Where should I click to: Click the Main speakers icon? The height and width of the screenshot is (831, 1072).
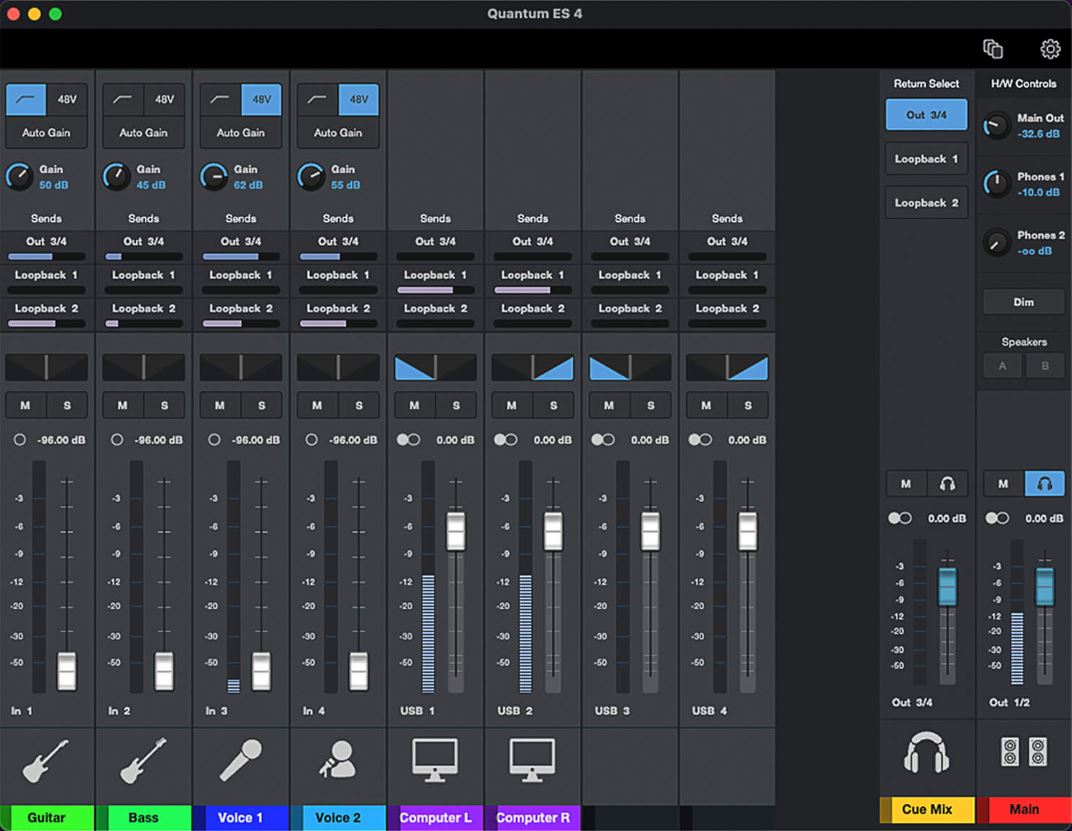coord(1024,753)
